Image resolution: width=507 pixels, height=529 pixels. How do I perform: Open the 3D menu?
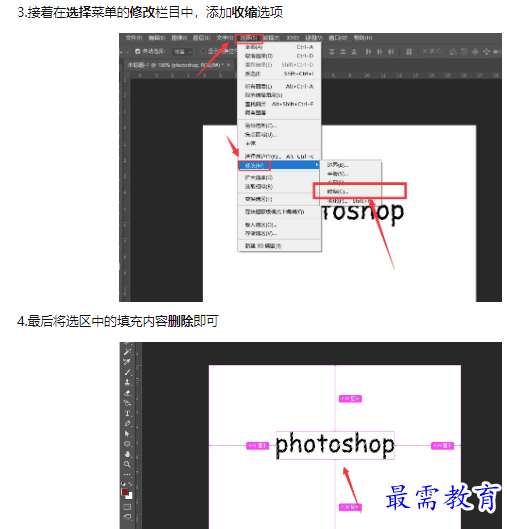293,38
